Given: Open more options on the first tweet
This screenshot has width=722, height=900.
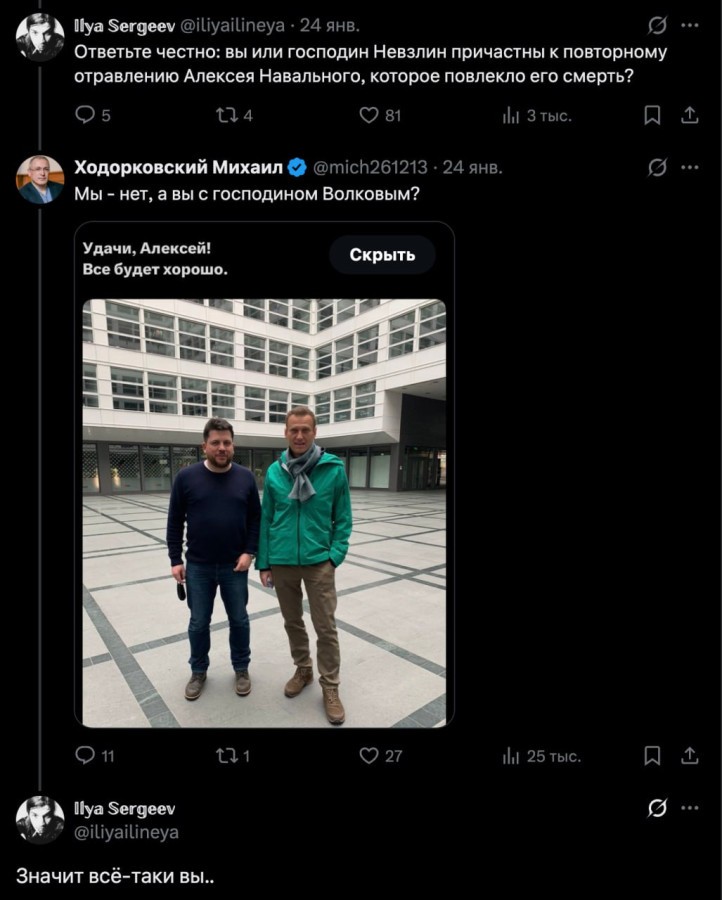Looking at the screenshot, I should point(689,25).
